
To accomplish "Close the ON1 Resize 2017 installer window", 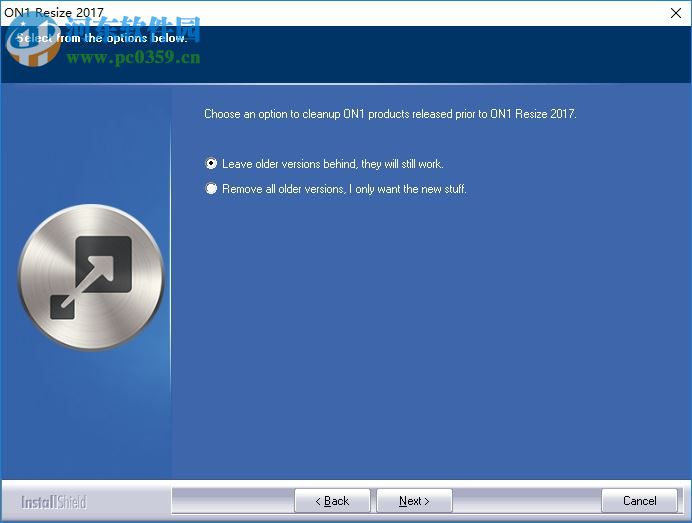I will point(676,13).
